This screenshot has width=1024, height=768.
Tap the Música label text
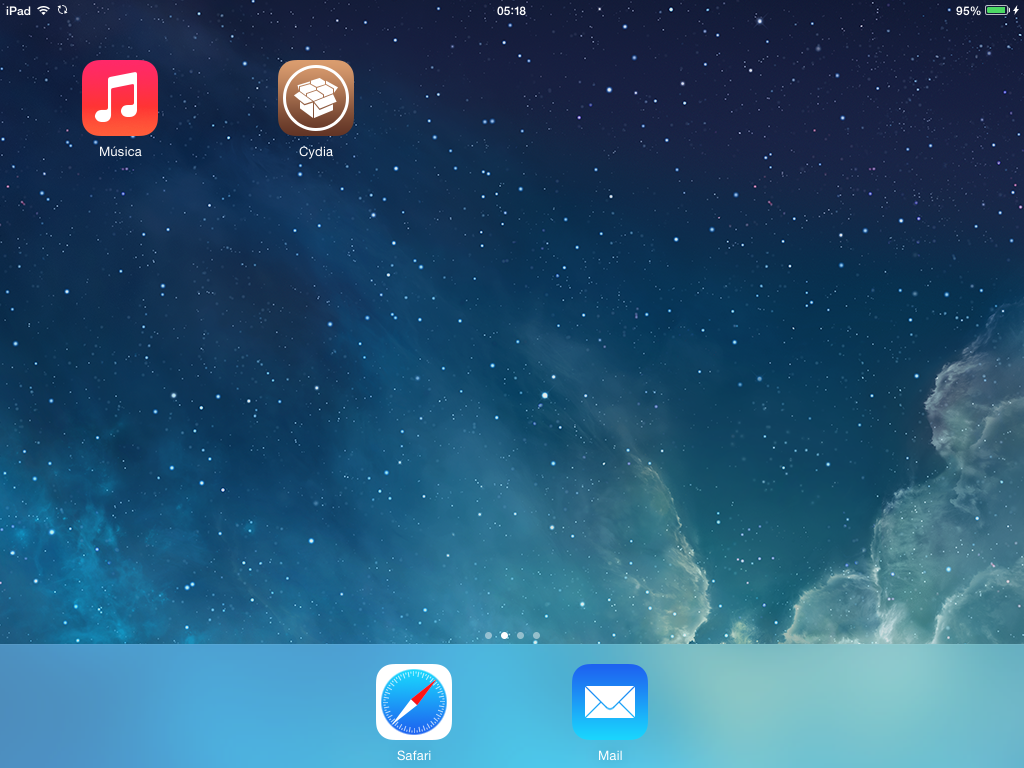point(120,152)
